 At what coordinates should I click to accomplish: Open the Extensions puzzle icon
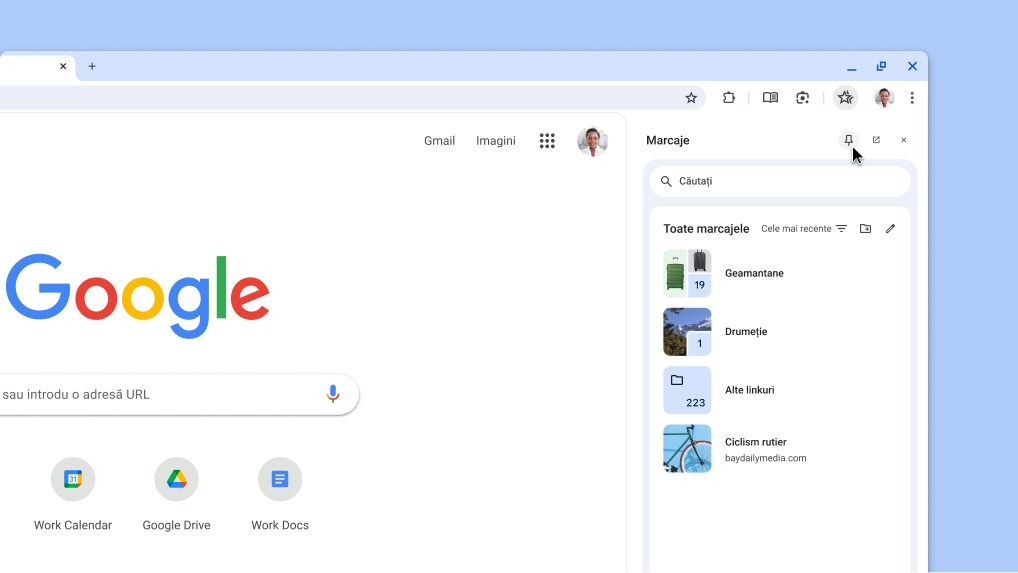coord(728,98)
